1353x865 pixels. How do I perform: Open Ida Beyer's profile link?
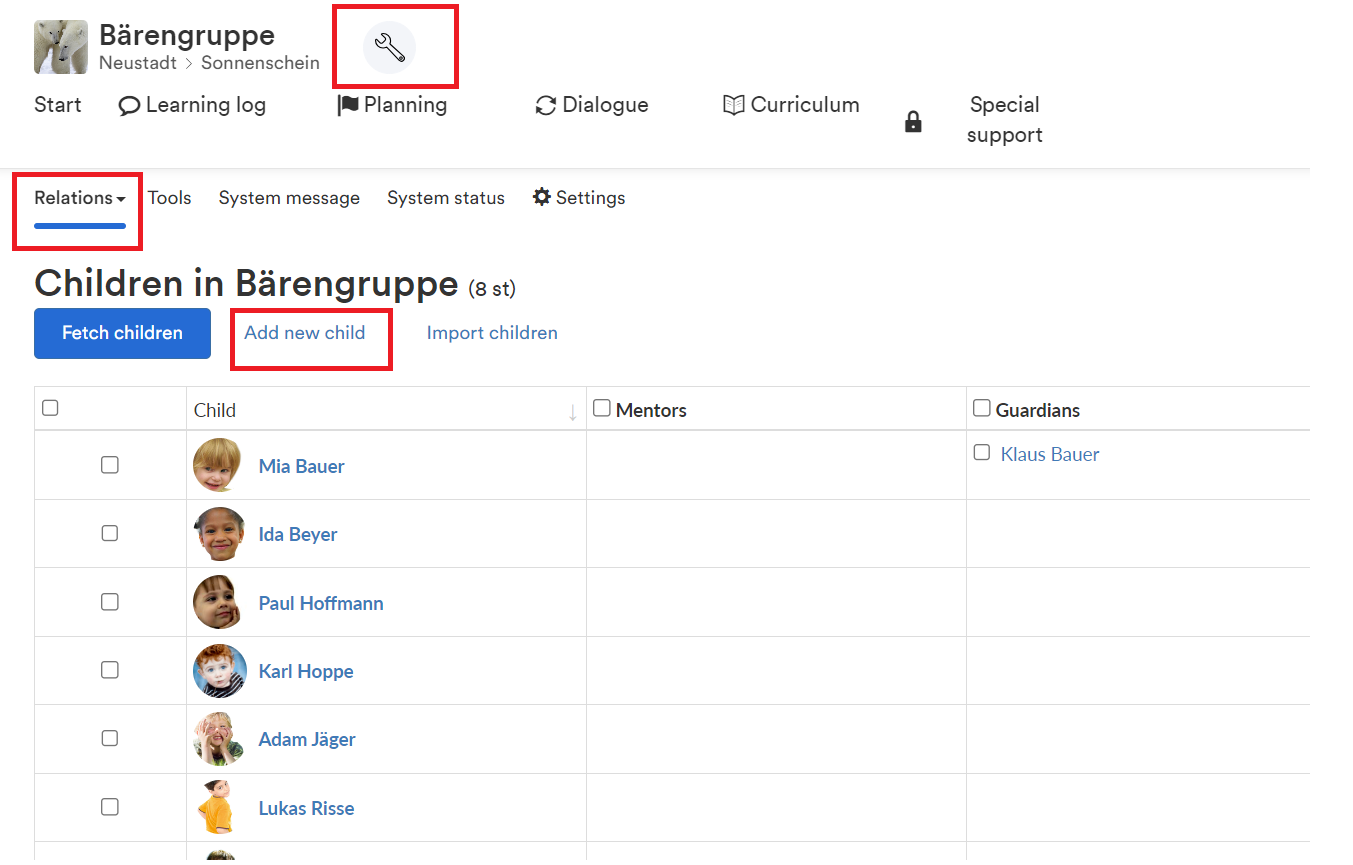click(298, 534)
